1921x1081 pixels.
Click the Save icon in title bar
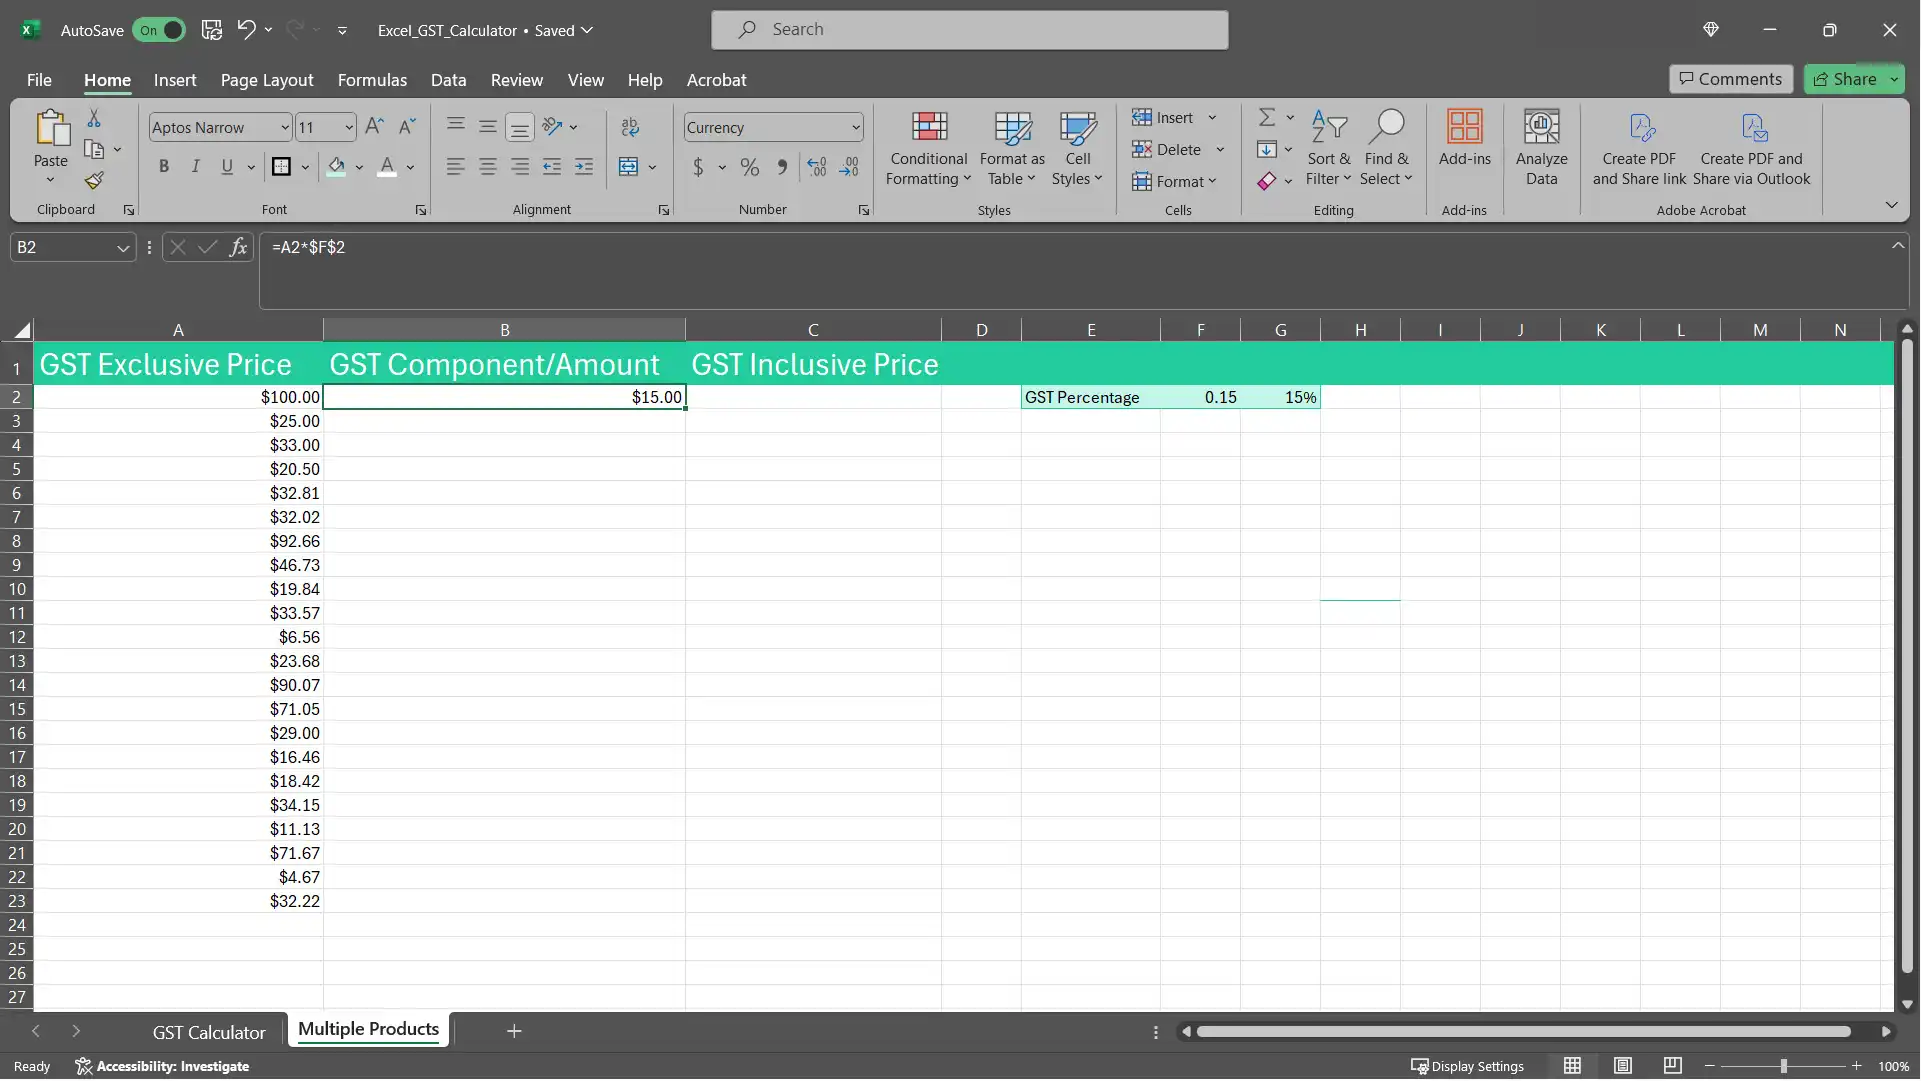point(211,30)
